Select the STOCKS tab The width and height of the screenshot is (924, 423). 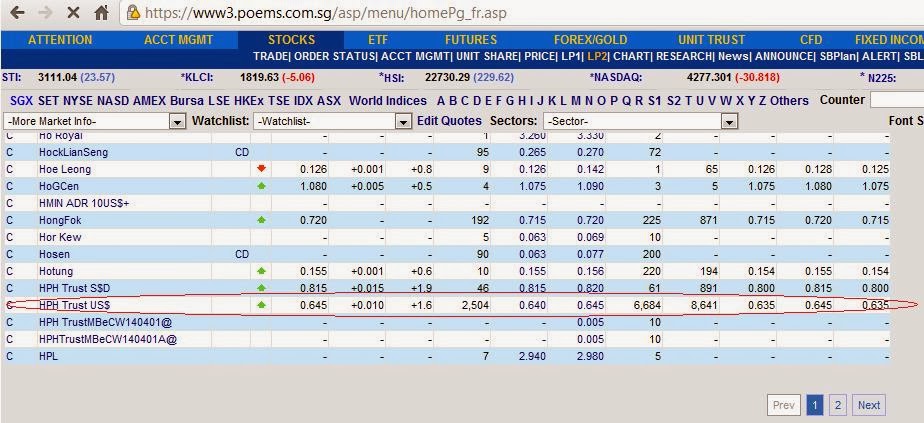[x=291, y=40]
